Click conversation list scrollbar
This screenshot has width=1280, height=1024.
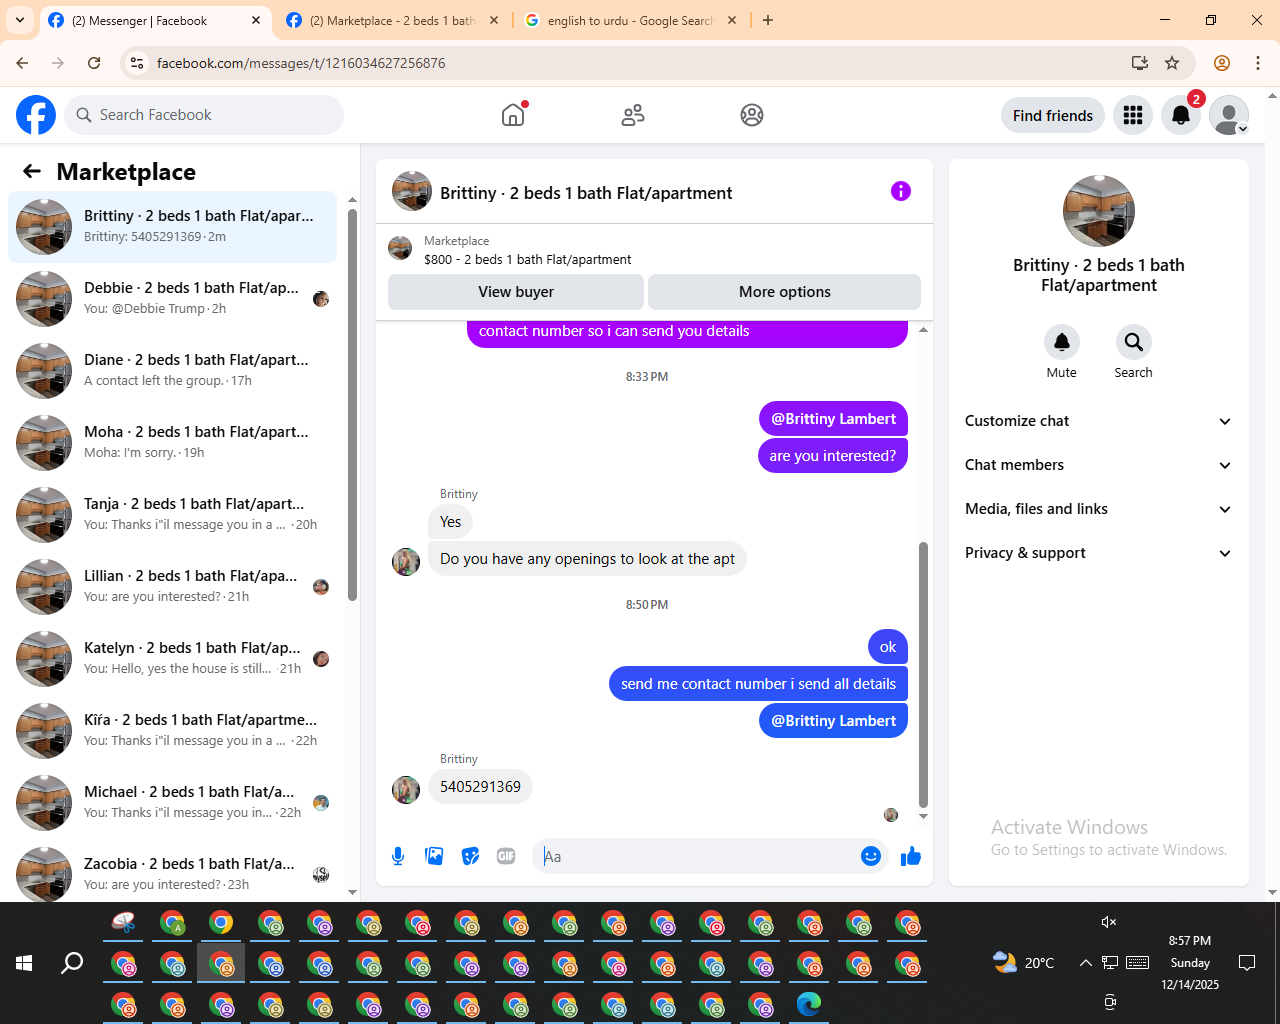(352, 405)
